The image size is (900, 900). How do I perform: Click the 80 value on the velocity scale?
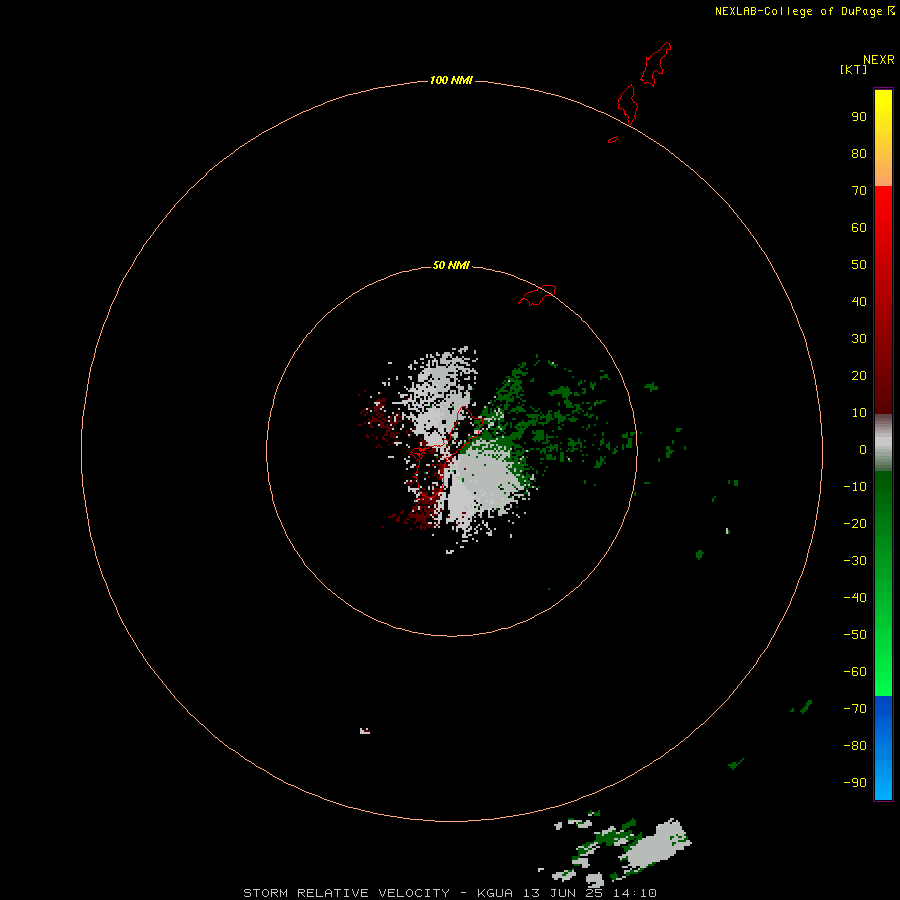pyautogui.click(x=859, y=154)
